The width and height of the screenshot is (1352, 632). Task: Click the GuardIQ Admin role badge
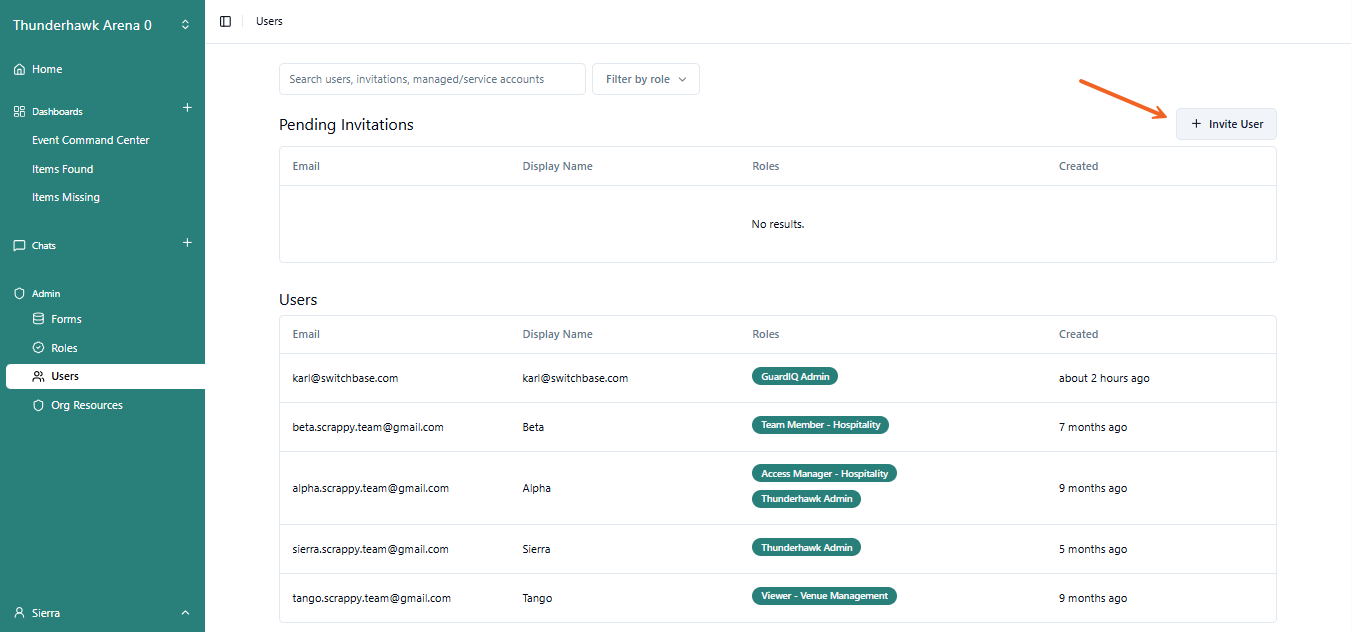pyautogui.click(x=794, y=376)
